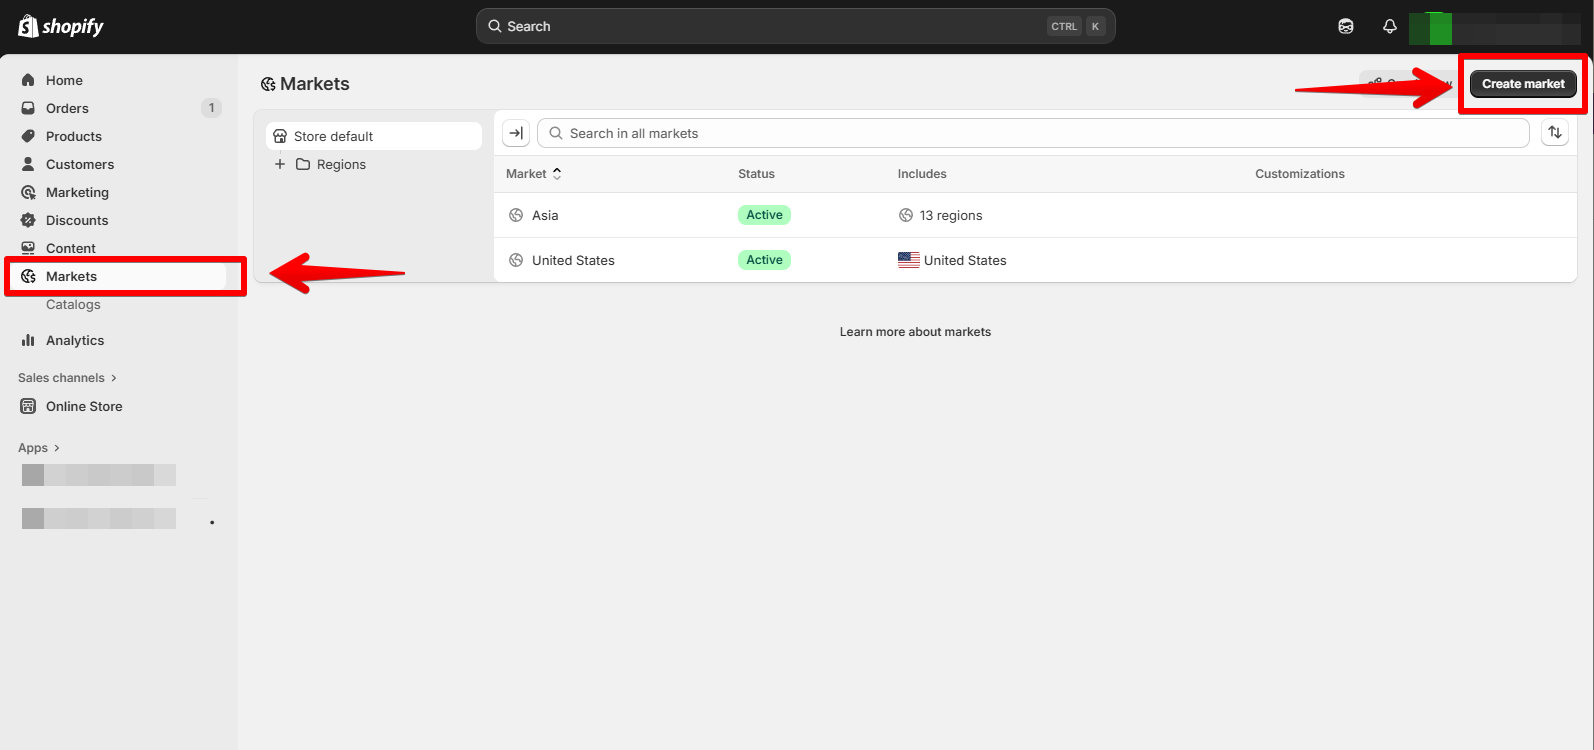The width and height of the screenshot is (1594, 750).
Task: Click the Discounts badge icon
Action: (x=28, y=220)
